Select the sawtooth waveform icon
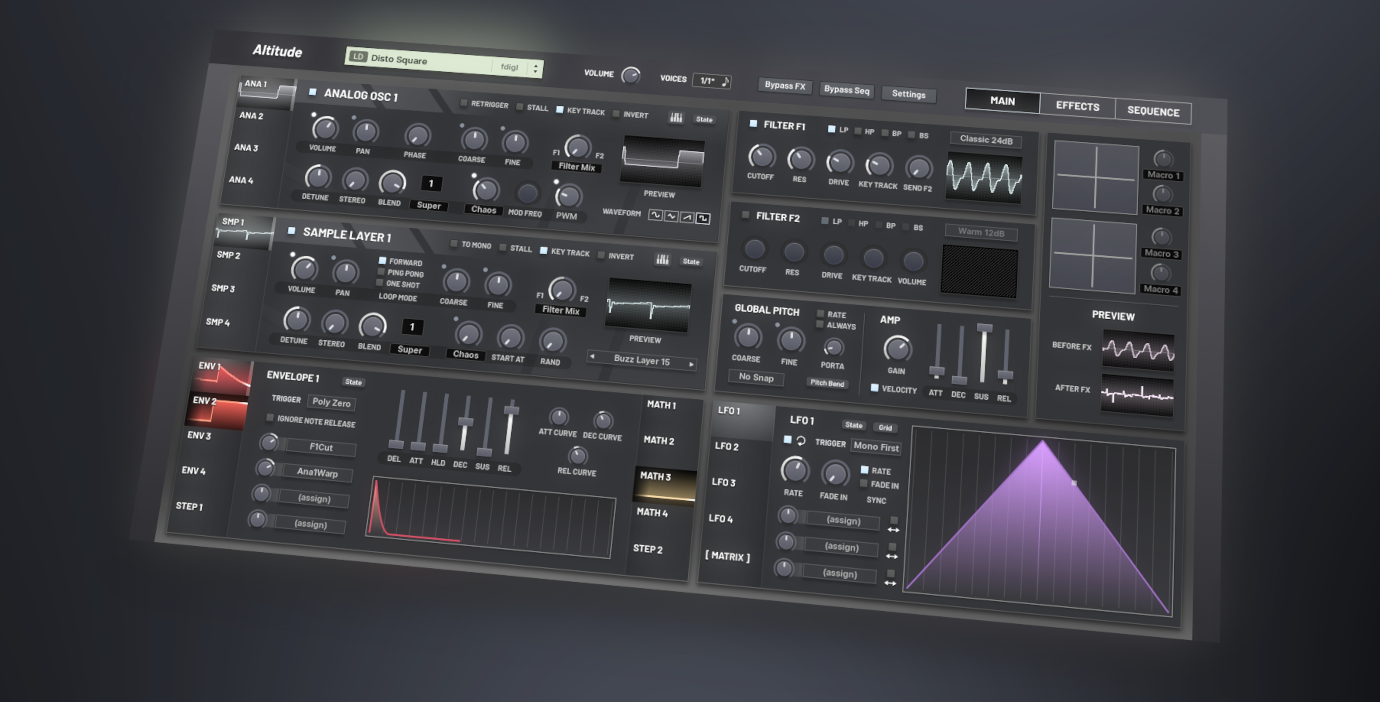The height and width of the screenshot is (702, 1380). pyautogui.click(x=687, y=217)
